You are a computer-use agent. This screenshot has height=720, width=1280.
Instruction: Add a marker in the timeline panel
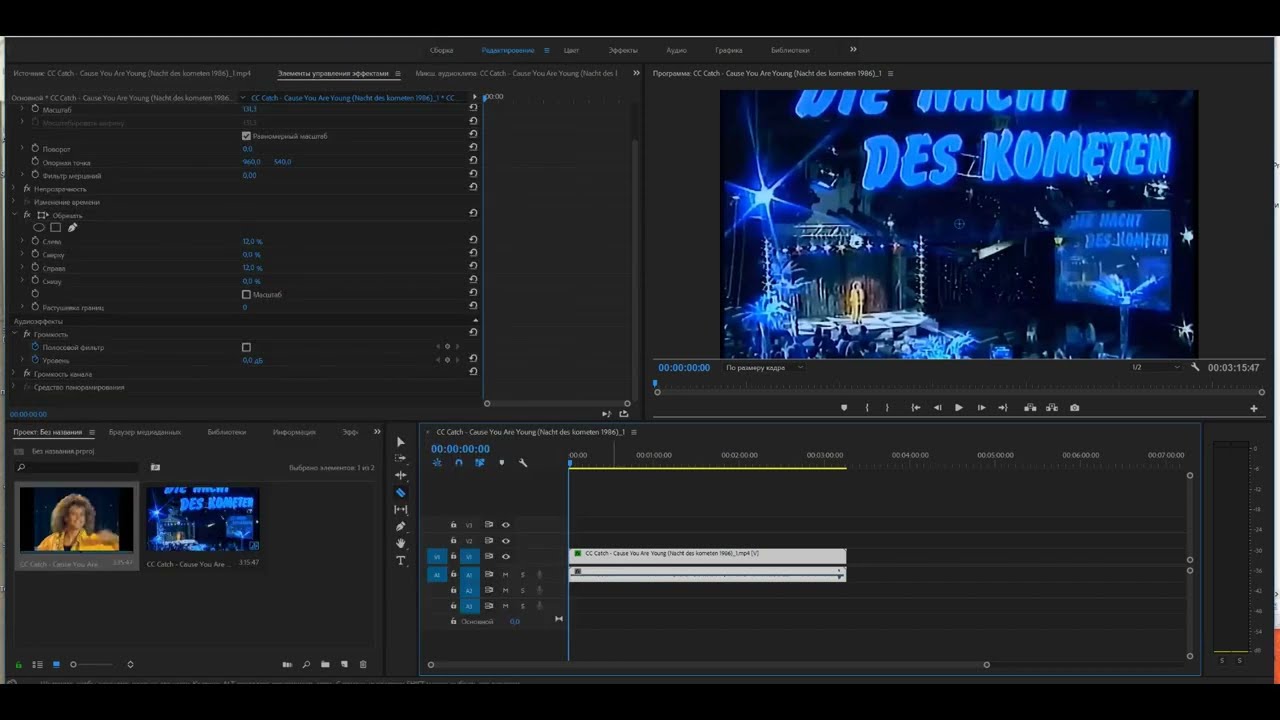501,463
